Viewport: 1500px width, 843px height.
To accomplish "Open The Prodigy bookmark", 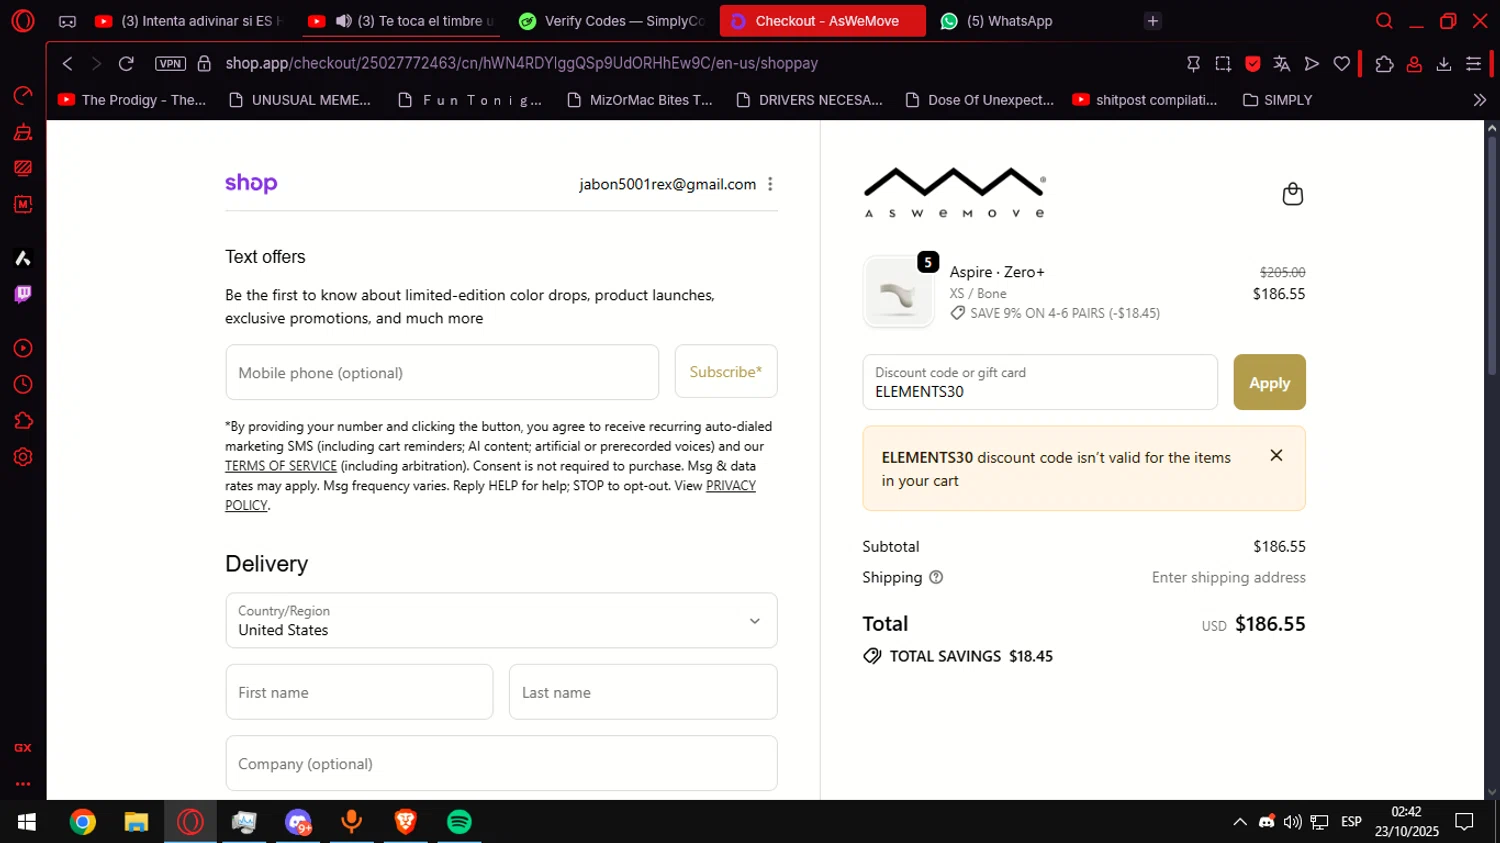I will coord(132,100).
